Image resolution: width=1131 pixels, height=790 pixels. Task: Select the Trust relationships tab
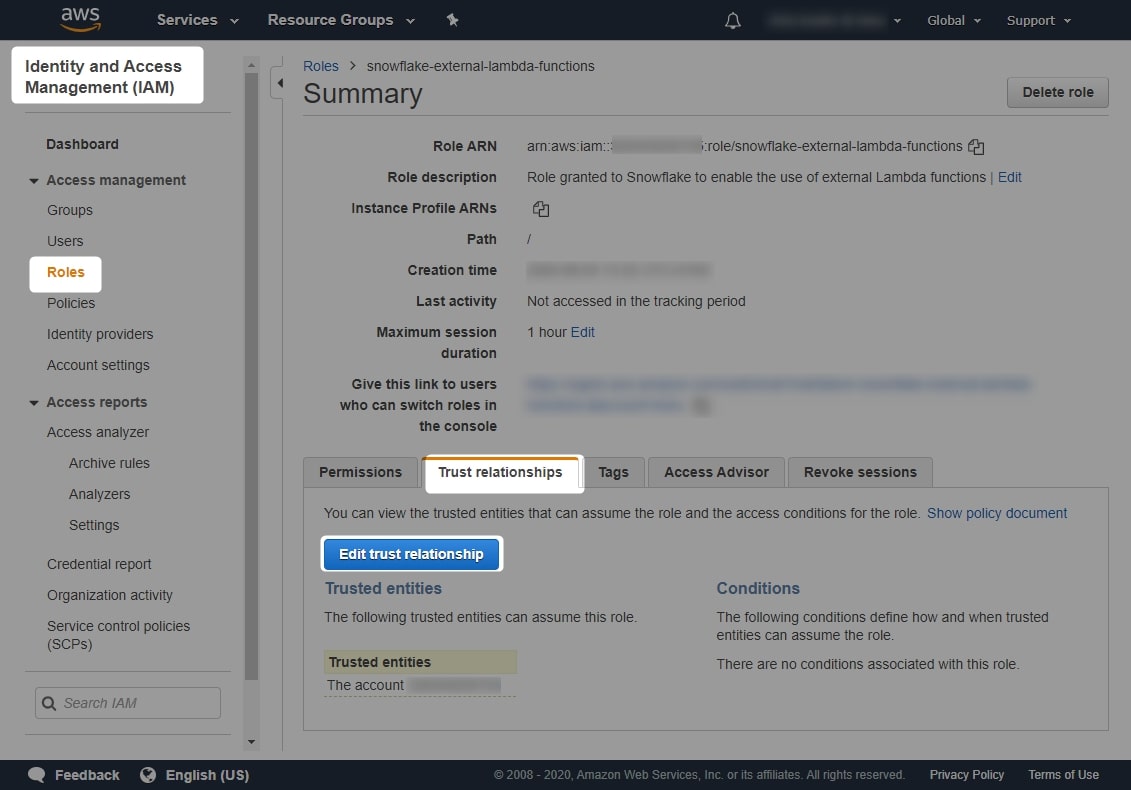pos(500,473)
